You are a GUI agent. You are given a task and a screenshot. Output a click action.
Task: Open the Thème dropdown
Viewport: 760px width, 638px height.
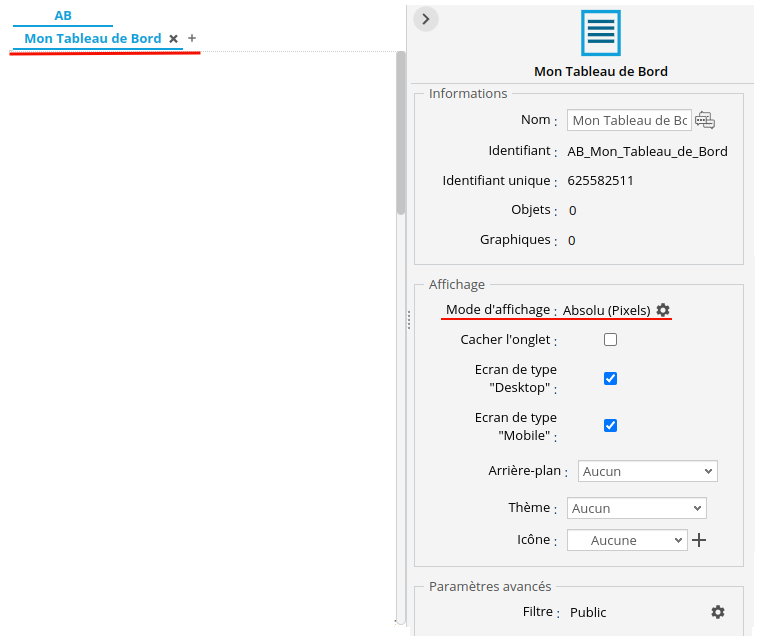pyautogui.click(x=636, y=508)
